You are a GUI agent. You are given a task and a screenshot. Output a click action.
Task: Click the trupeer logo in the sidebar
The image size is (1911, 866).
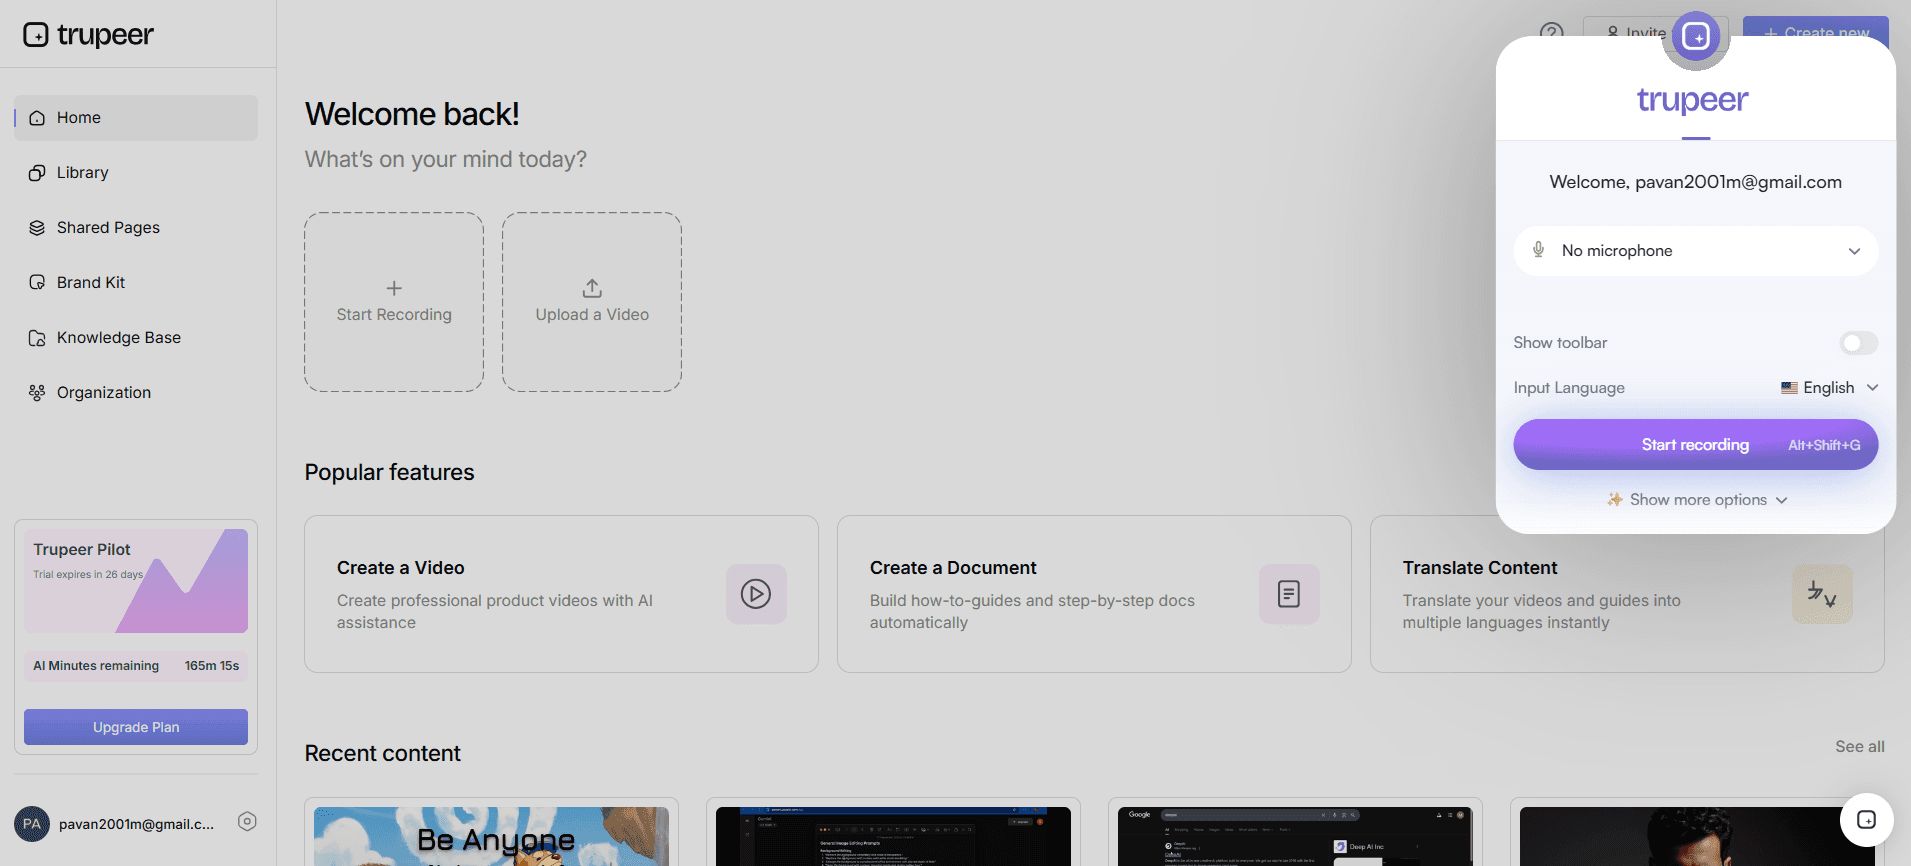(88, 35)
